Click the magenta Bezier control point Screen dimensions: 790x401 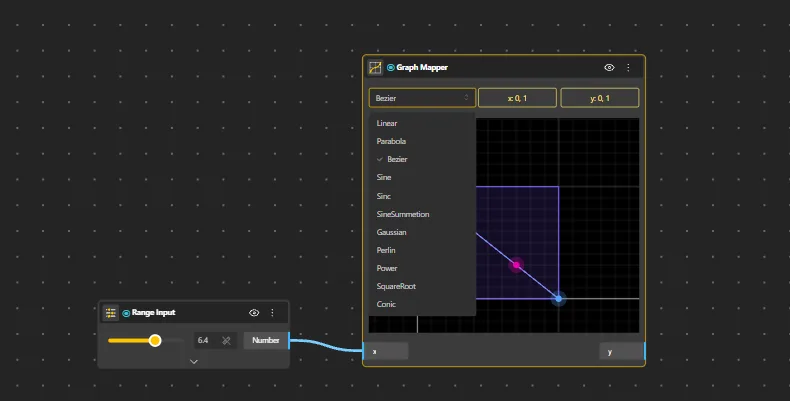[516, 265]
